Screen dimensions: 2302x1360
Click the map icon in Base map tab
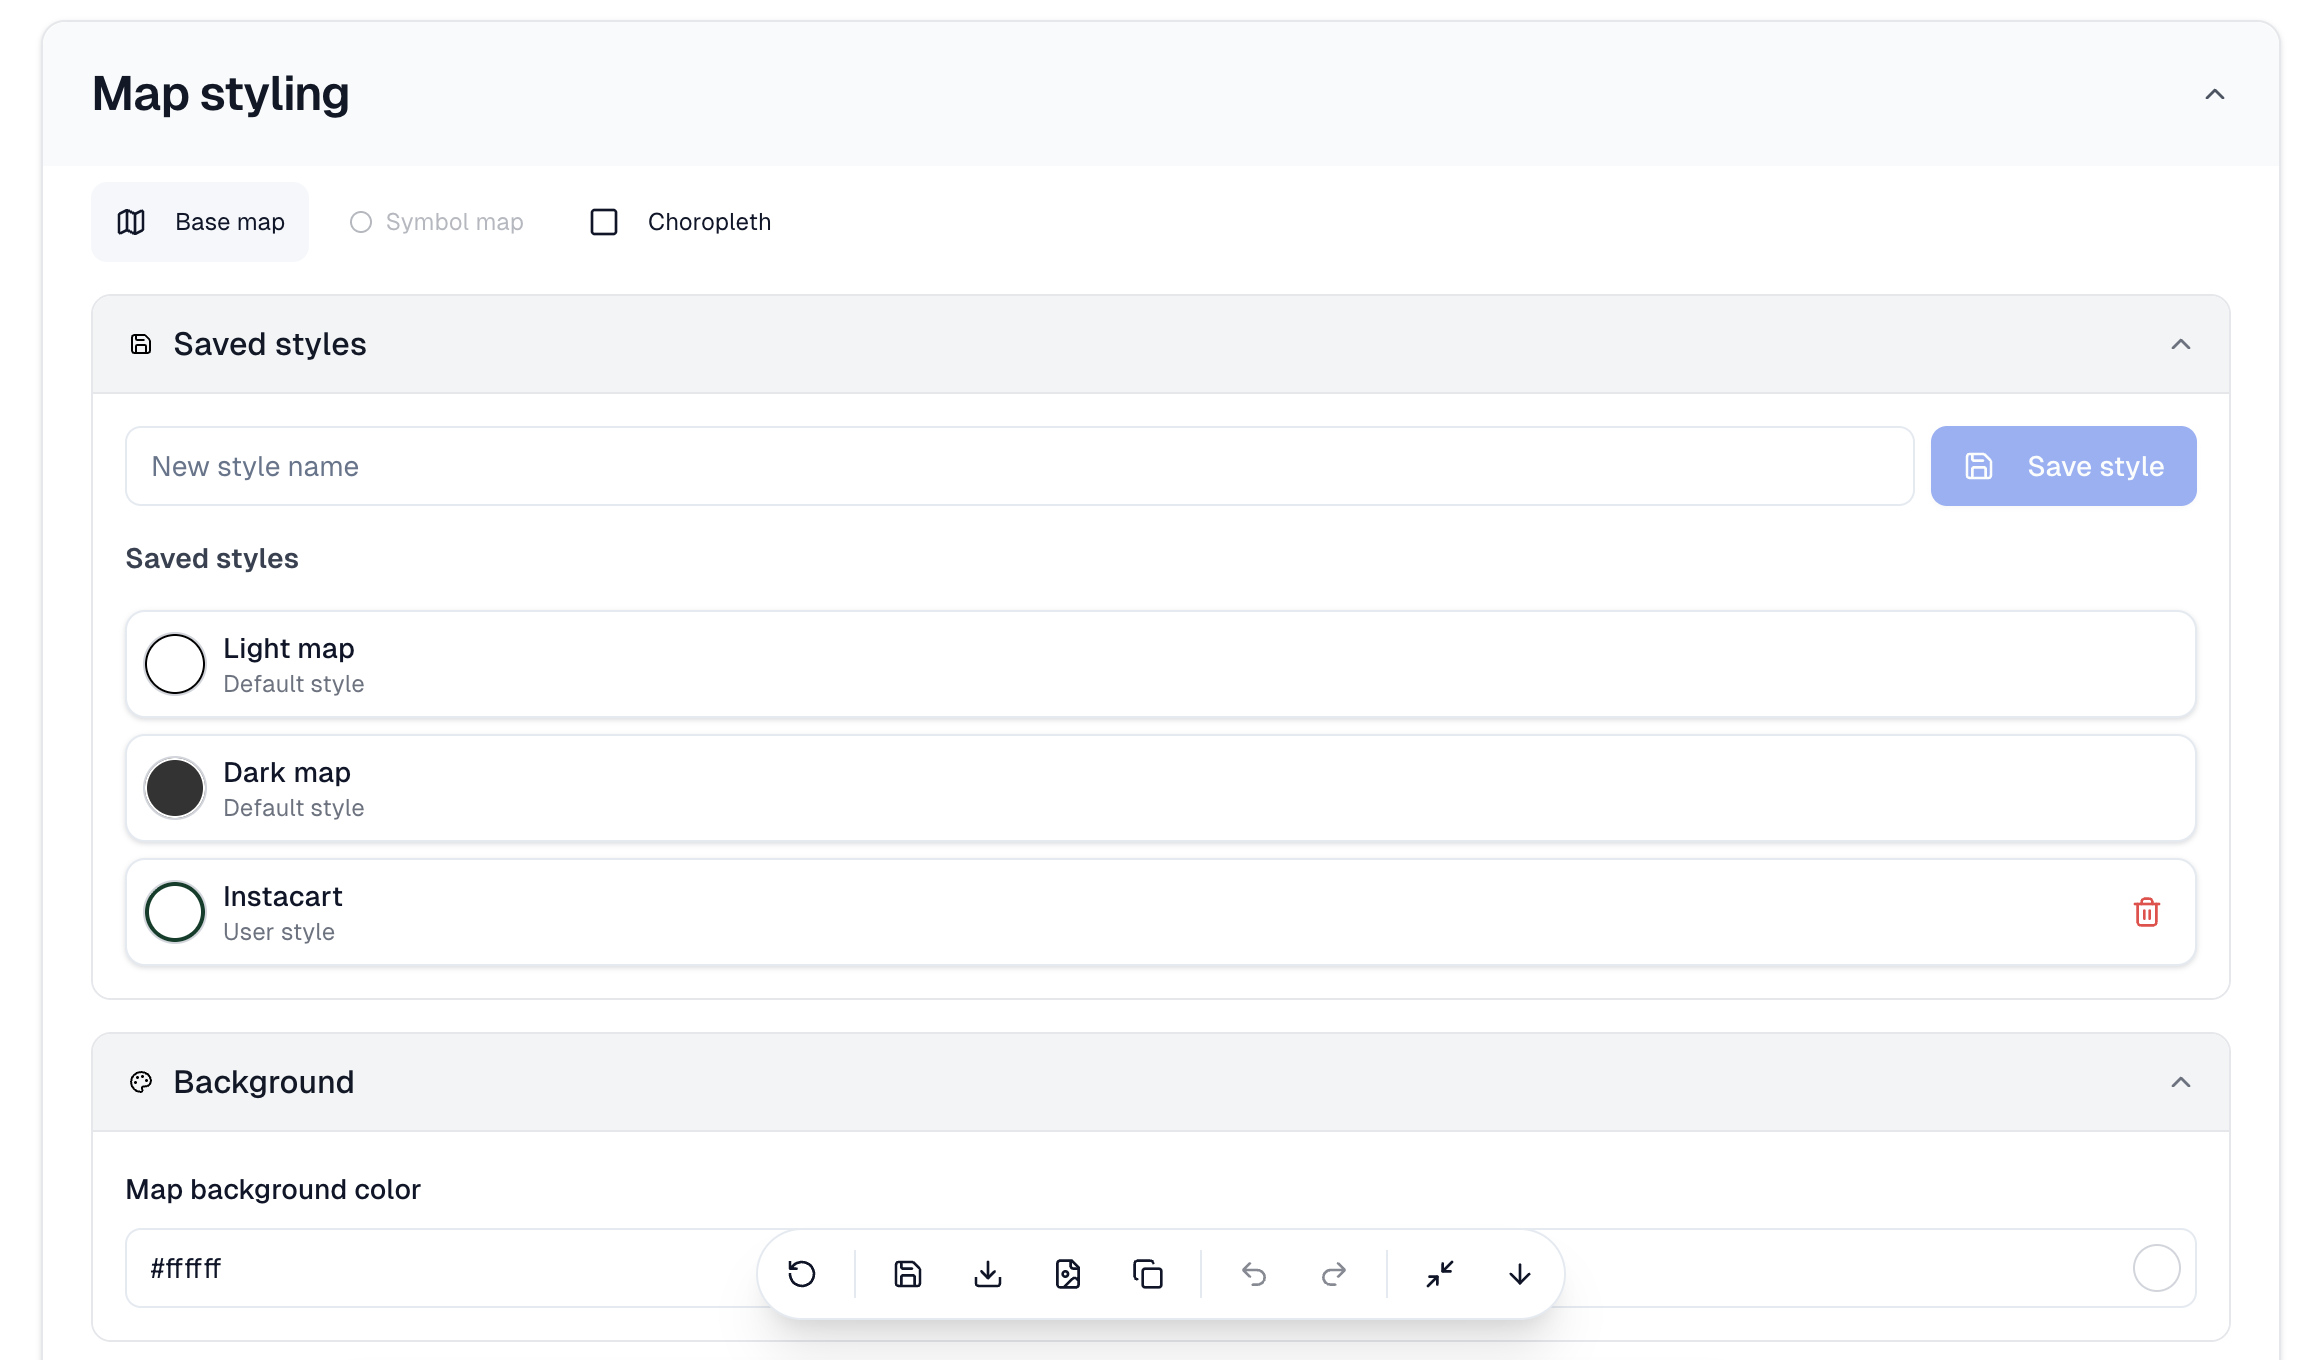coord(131,222)
